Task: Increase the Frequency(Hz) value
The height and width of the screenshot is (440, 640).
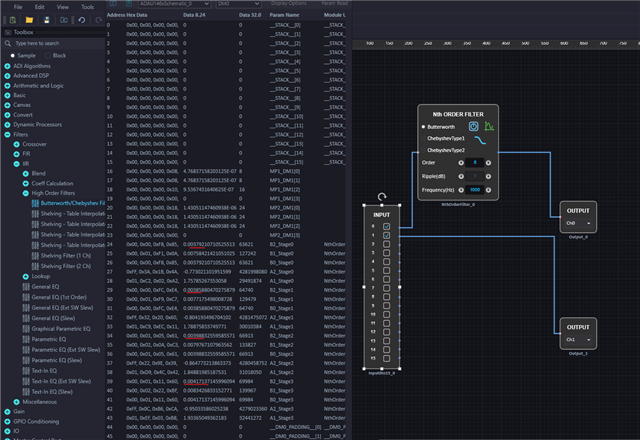Action: pyautogui.click(x=488, y=190)
